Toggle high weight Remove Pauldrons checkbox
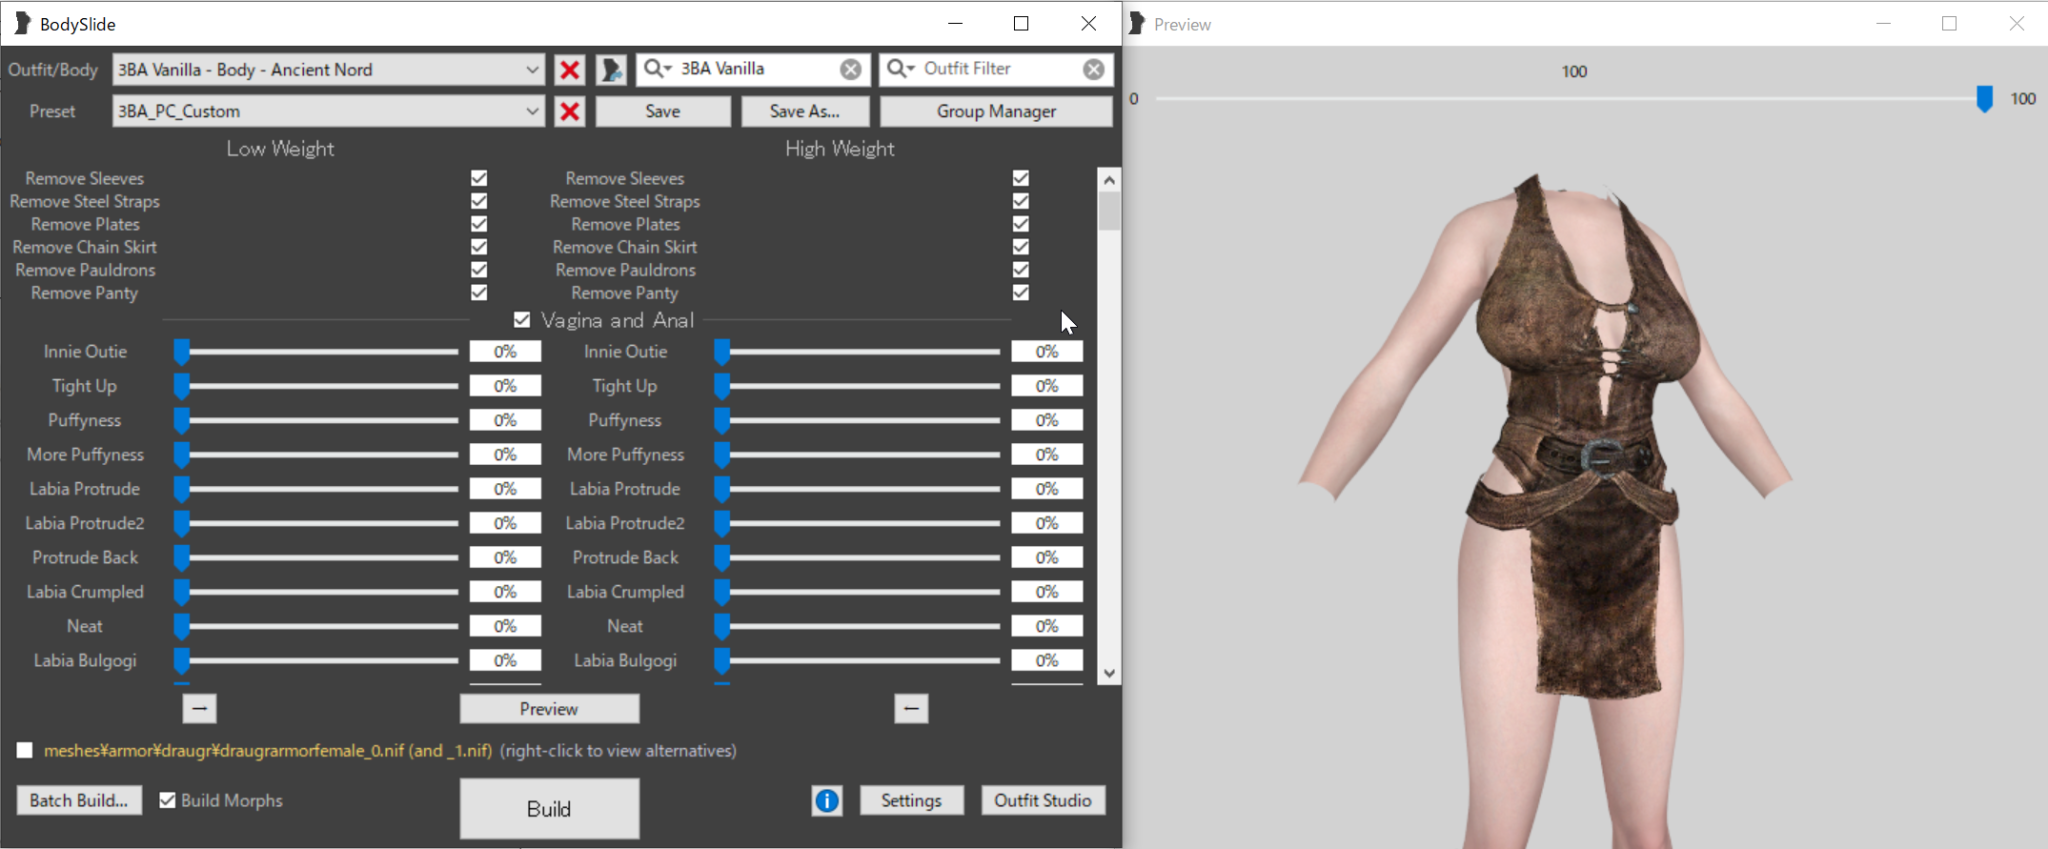Viewport: 2048px width, 849px height. pyautogui.click(x=1020, y=270)
